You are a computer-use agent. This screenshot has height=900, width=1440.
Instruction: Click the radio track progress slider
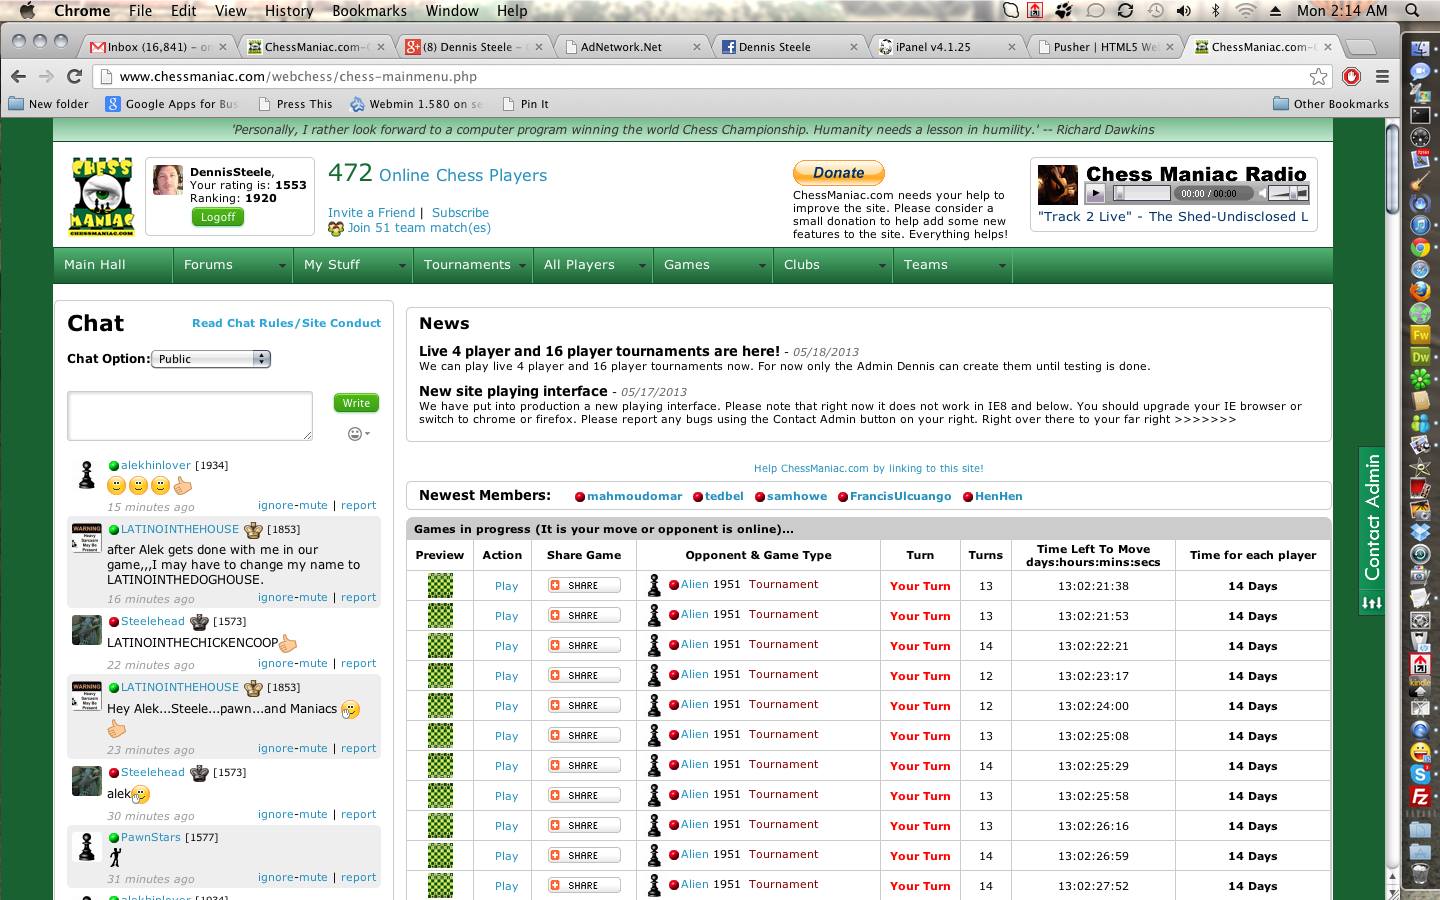click(x=1142, y=194)
